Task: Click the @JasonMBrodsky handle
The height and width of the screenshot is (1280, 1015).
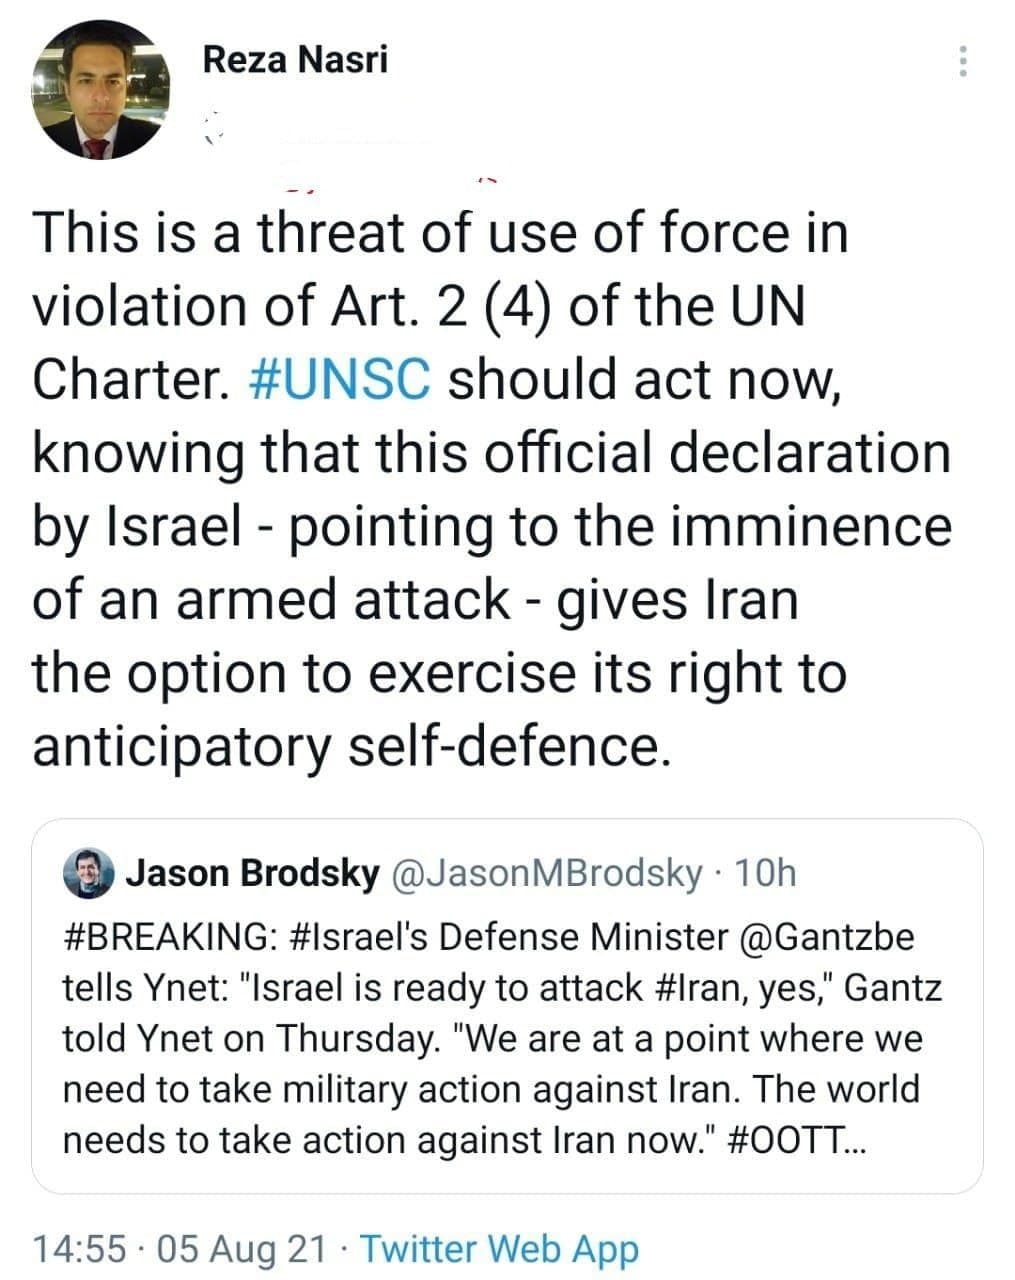Action: tap(547, 874)
